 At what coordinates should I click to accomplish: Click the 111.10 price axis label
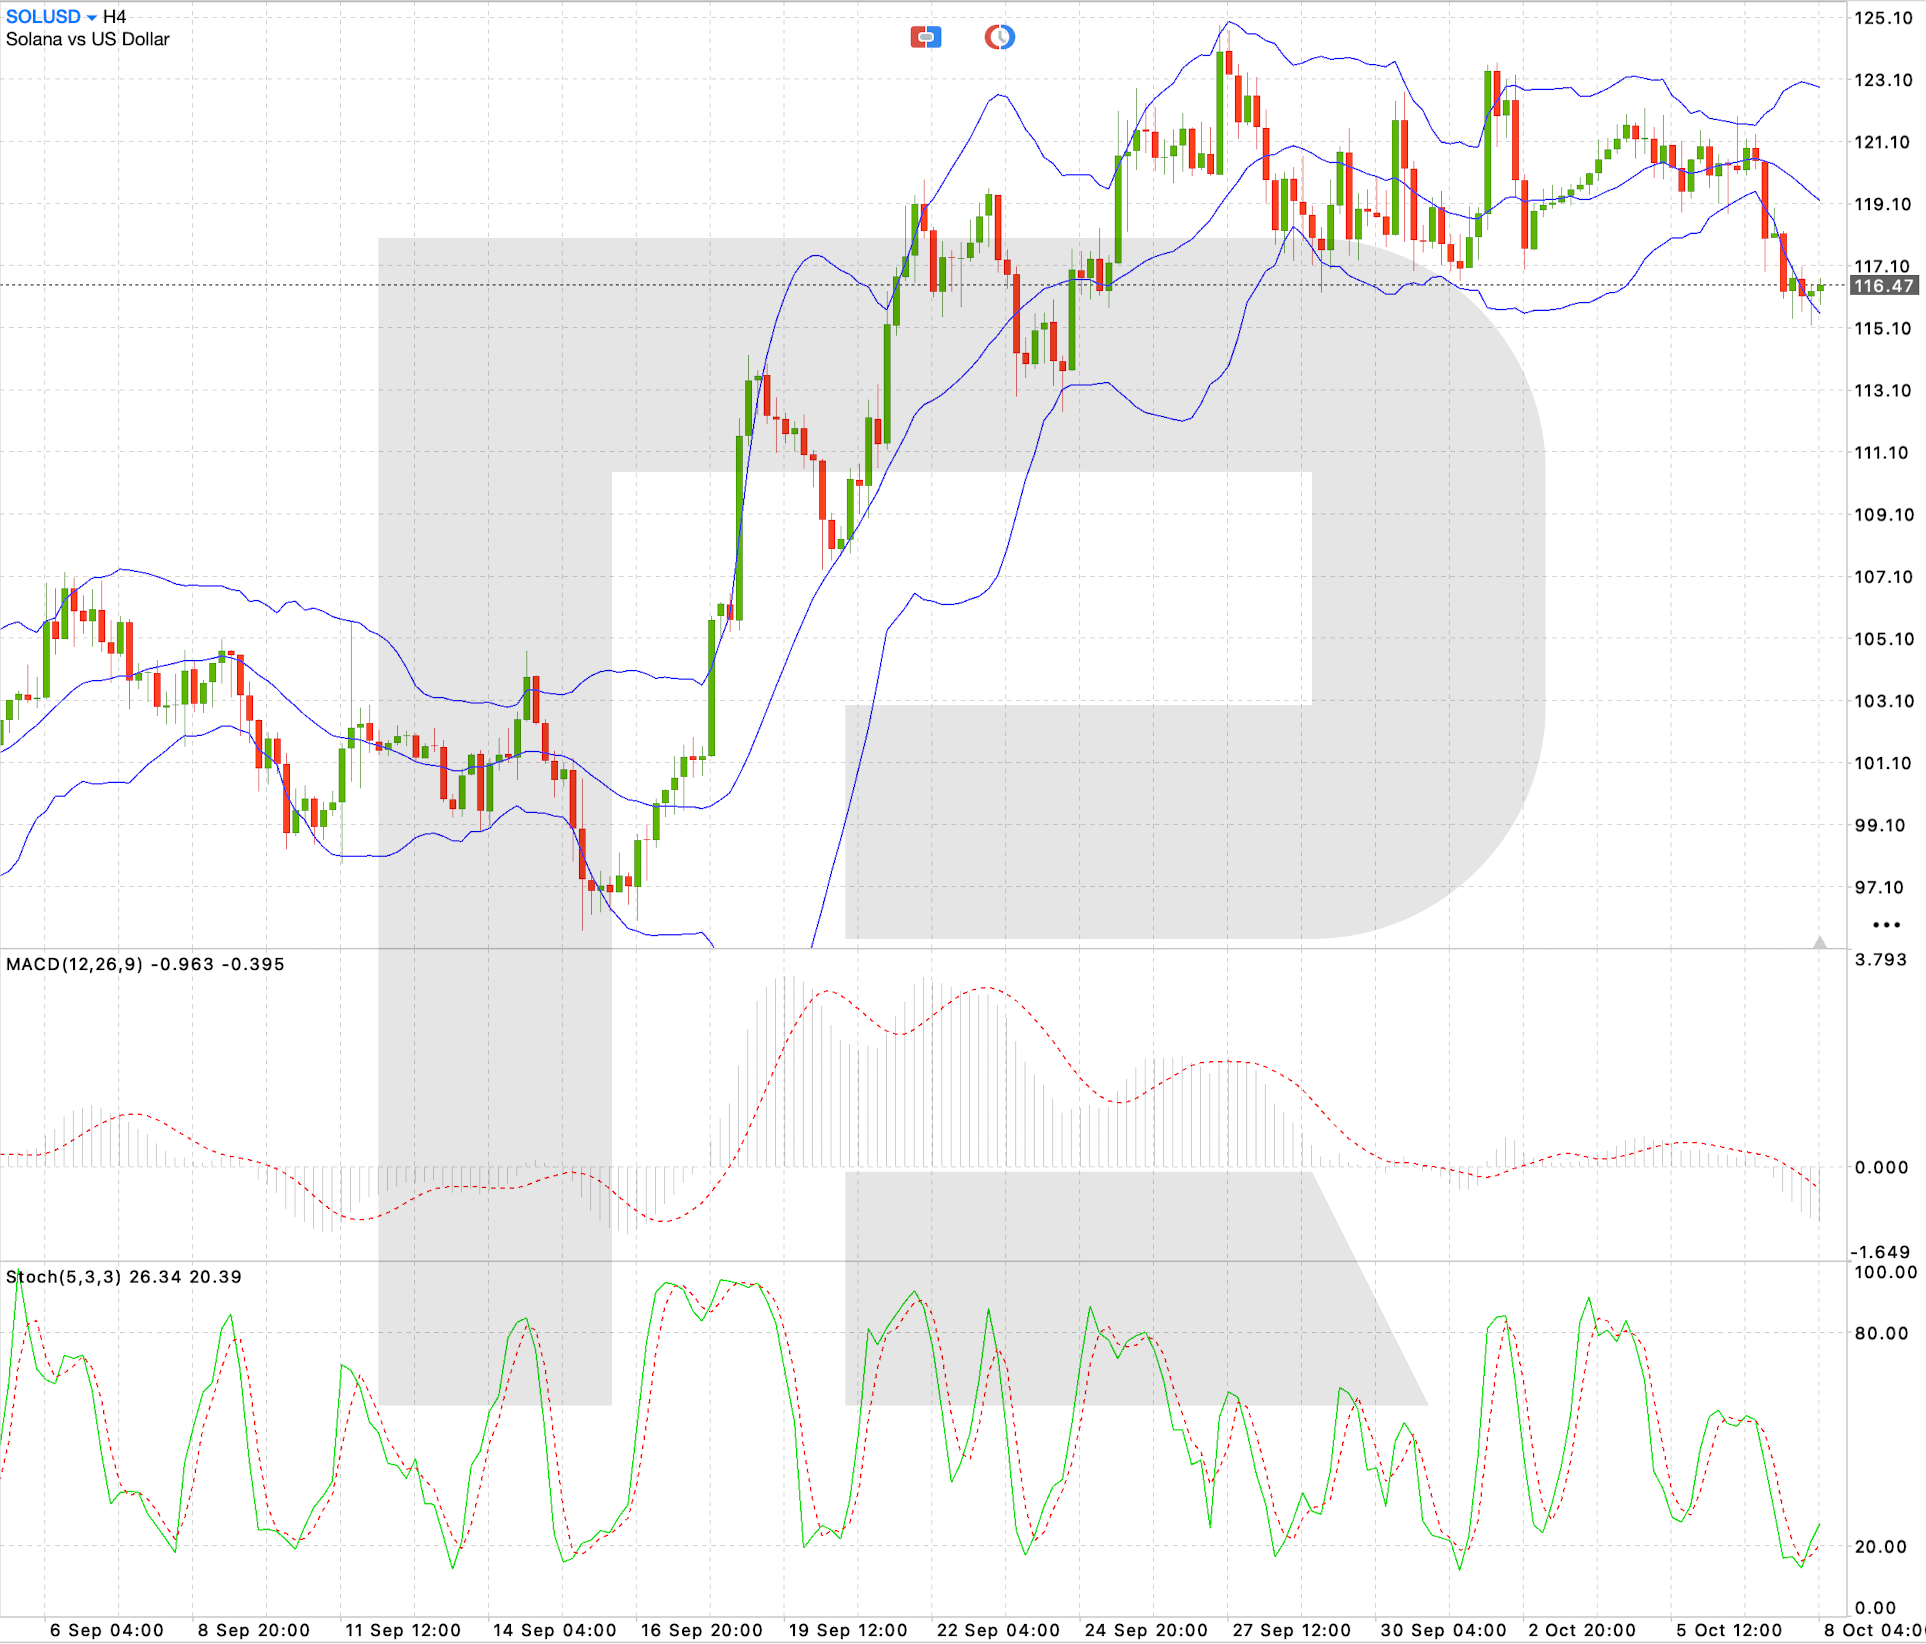click(x=1882, y=453)
